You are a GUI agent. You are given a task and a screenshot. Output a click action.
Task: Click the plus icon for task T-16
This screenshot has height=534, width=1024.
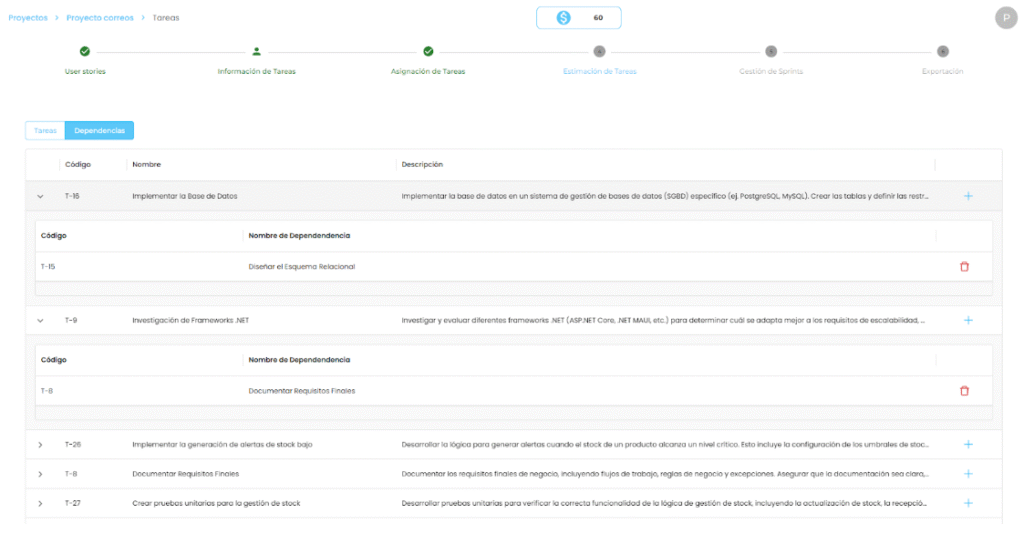967,196
